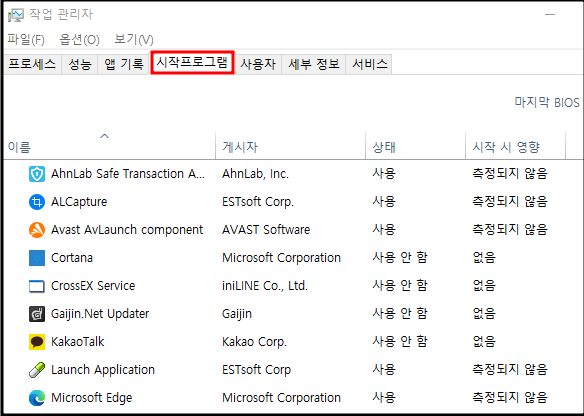
Task: Select the Microsoft Edge row name
Action: point(92,398)
